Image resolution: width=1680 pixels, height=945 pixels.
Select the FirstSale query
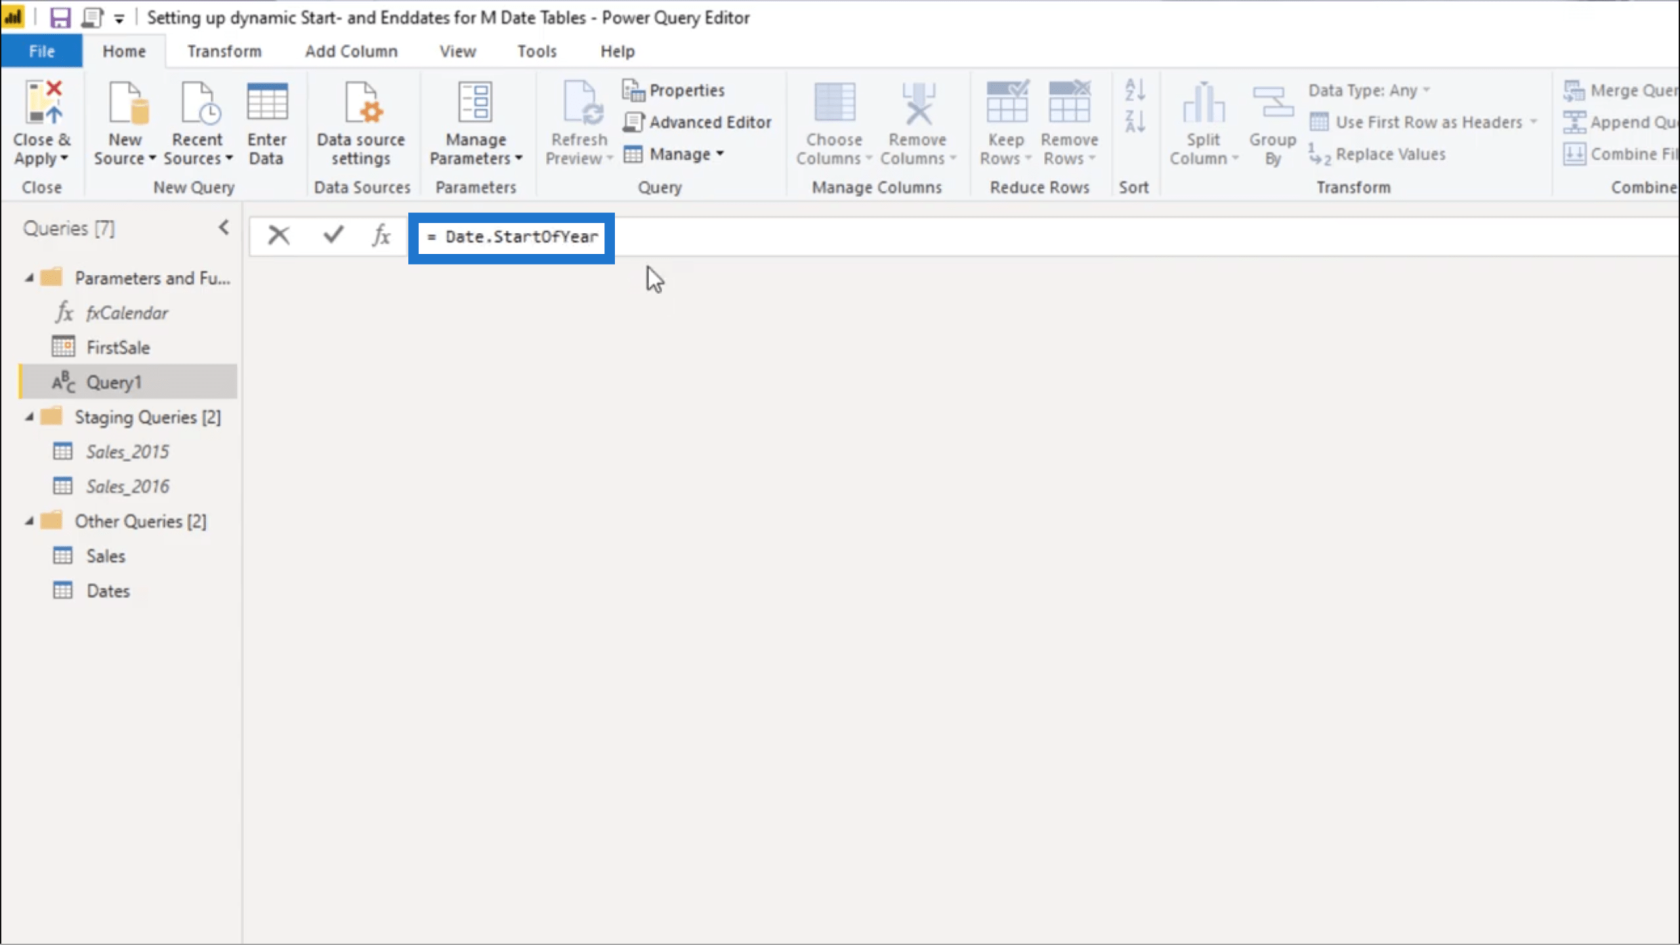click(118, 348)
